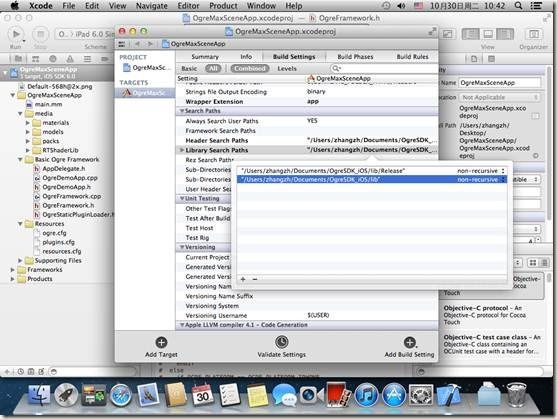Open the Navigate menu
The image size is (557, 419).
tap(152, 6)
